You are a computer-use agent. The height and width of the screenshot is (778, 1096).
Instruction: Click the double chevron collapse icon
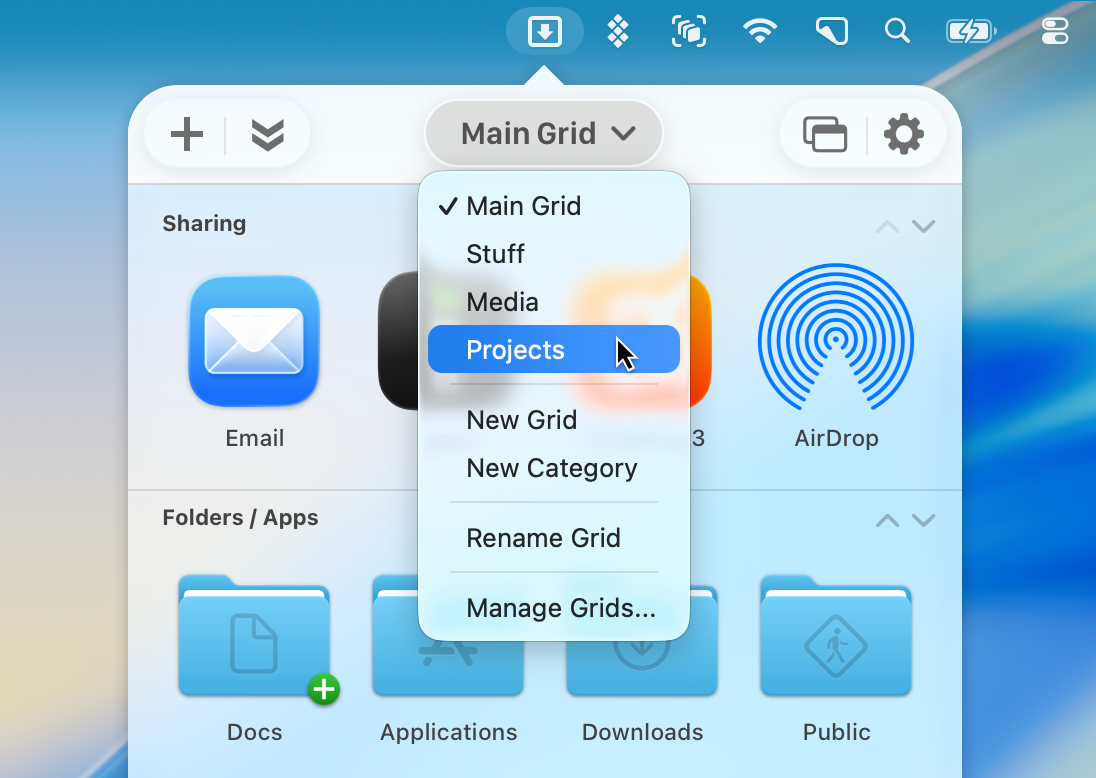pos(267,134)
